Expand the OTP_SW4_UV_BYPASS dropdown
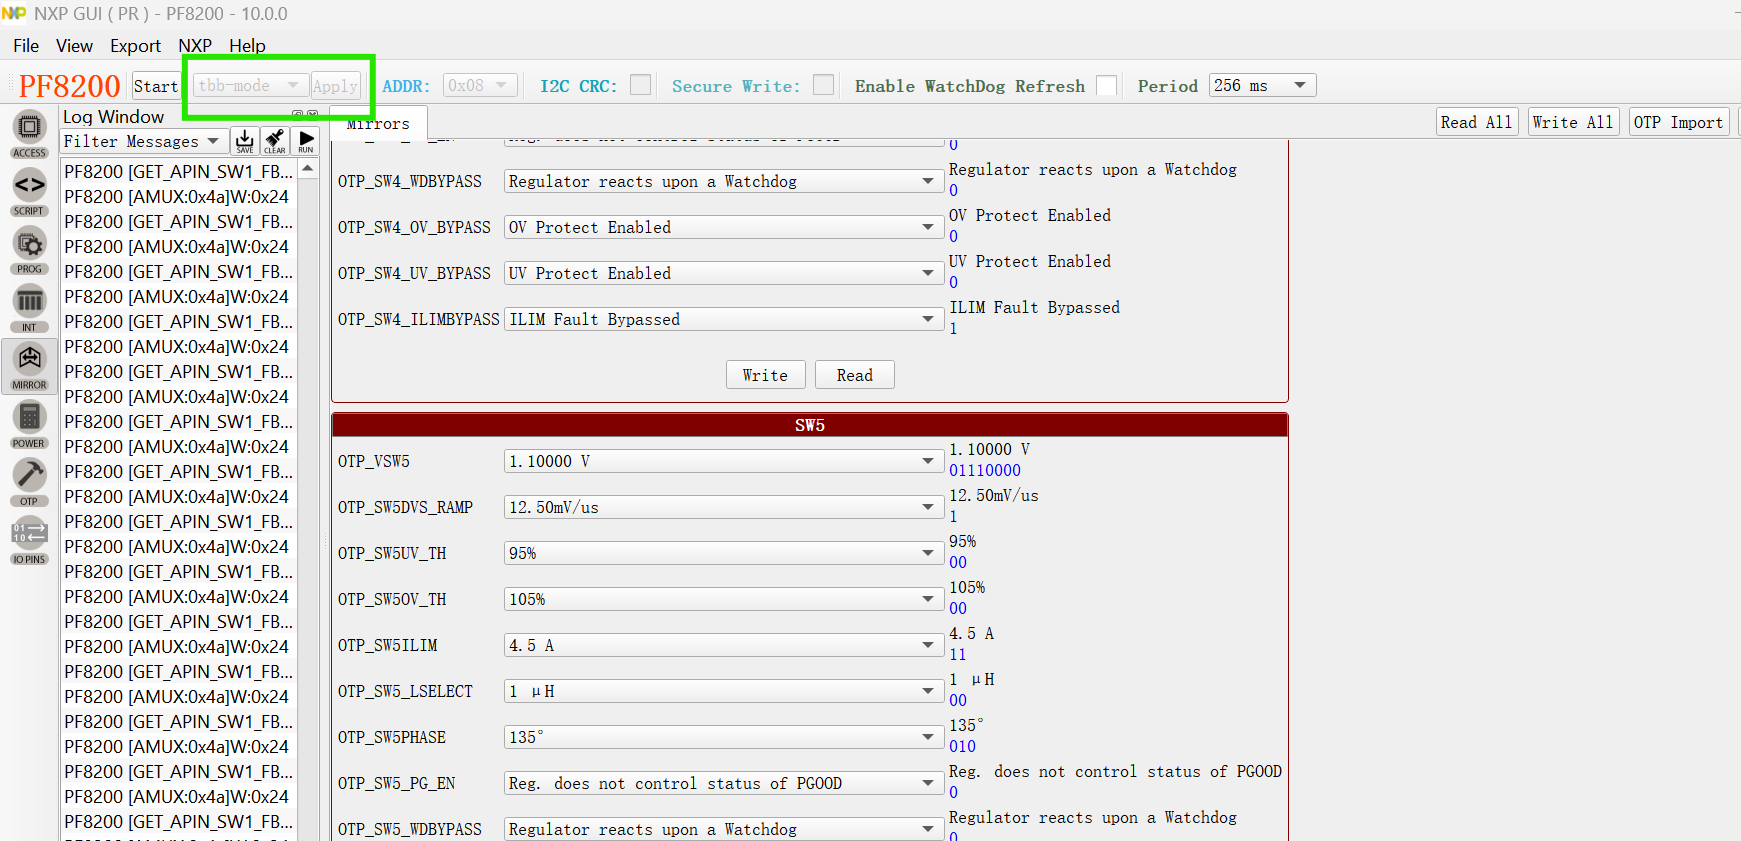Viewport: 1741px width, 841px height. click(723, 273)
